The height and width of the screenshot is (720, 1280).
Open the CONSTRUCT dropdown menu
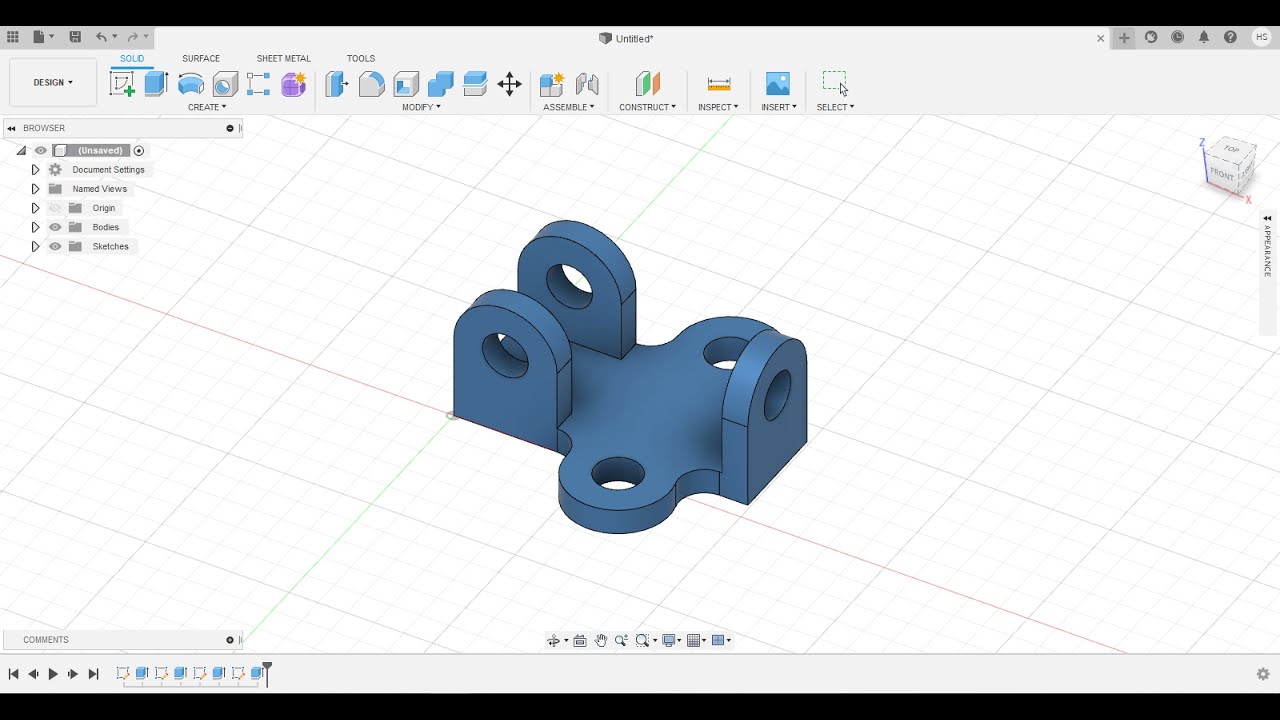647,107
